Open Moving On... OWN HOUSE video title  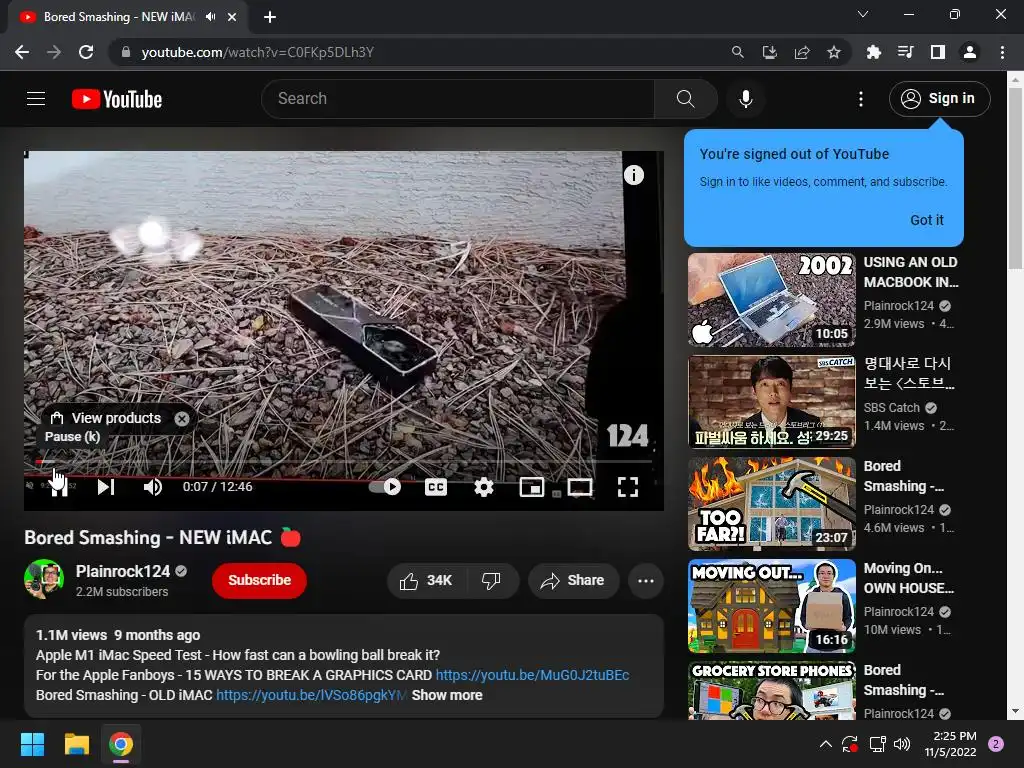908,578
